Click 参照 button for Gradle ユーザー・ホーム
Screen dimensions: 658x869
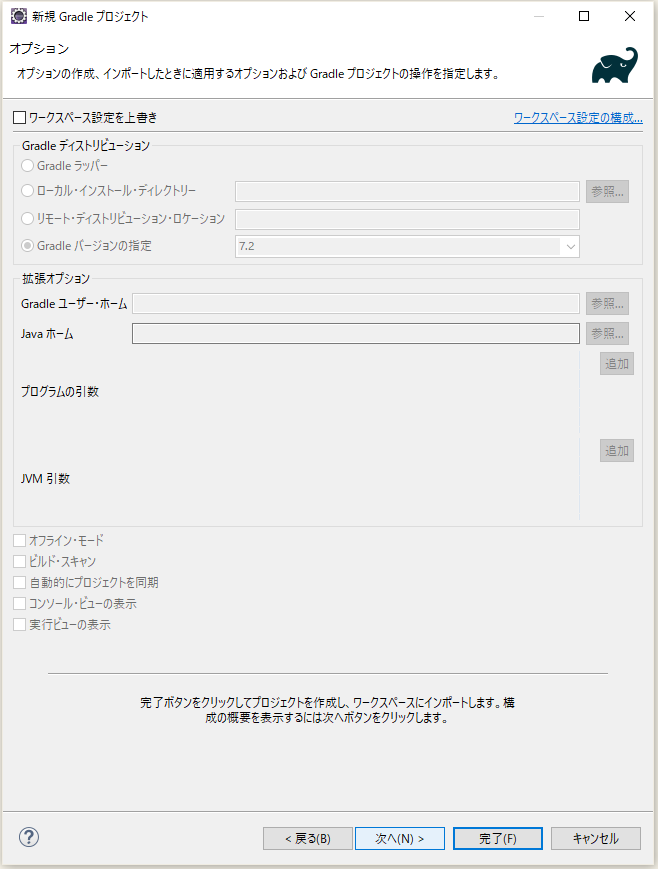[x=608, y=304]
